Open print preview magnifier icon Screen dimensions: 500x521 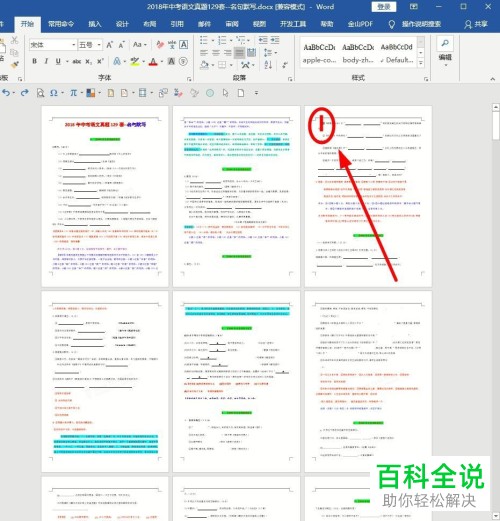(40, 93)
